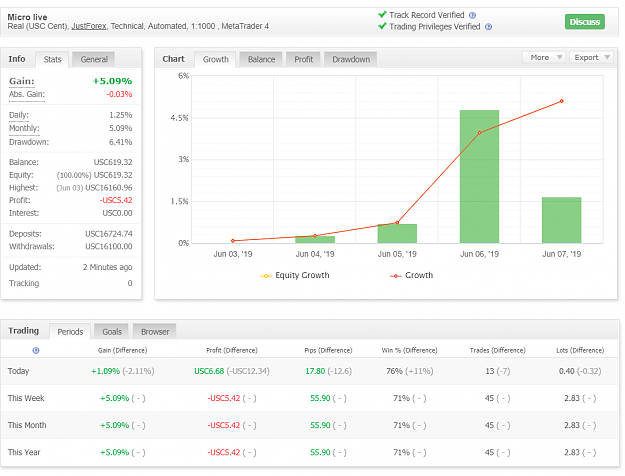Open the Goals tab in Trading panel
The height and width of the screenshot is (476, 625).
point(112,332)
